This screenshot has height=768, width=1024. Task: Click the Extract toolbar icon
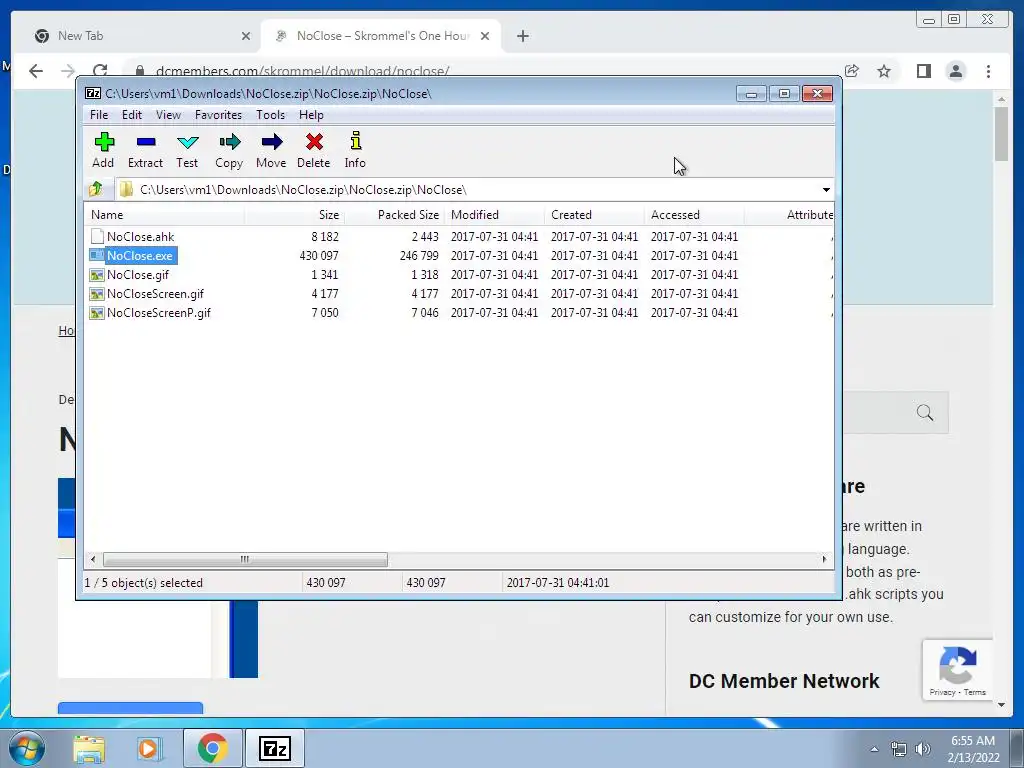(146, 142)
